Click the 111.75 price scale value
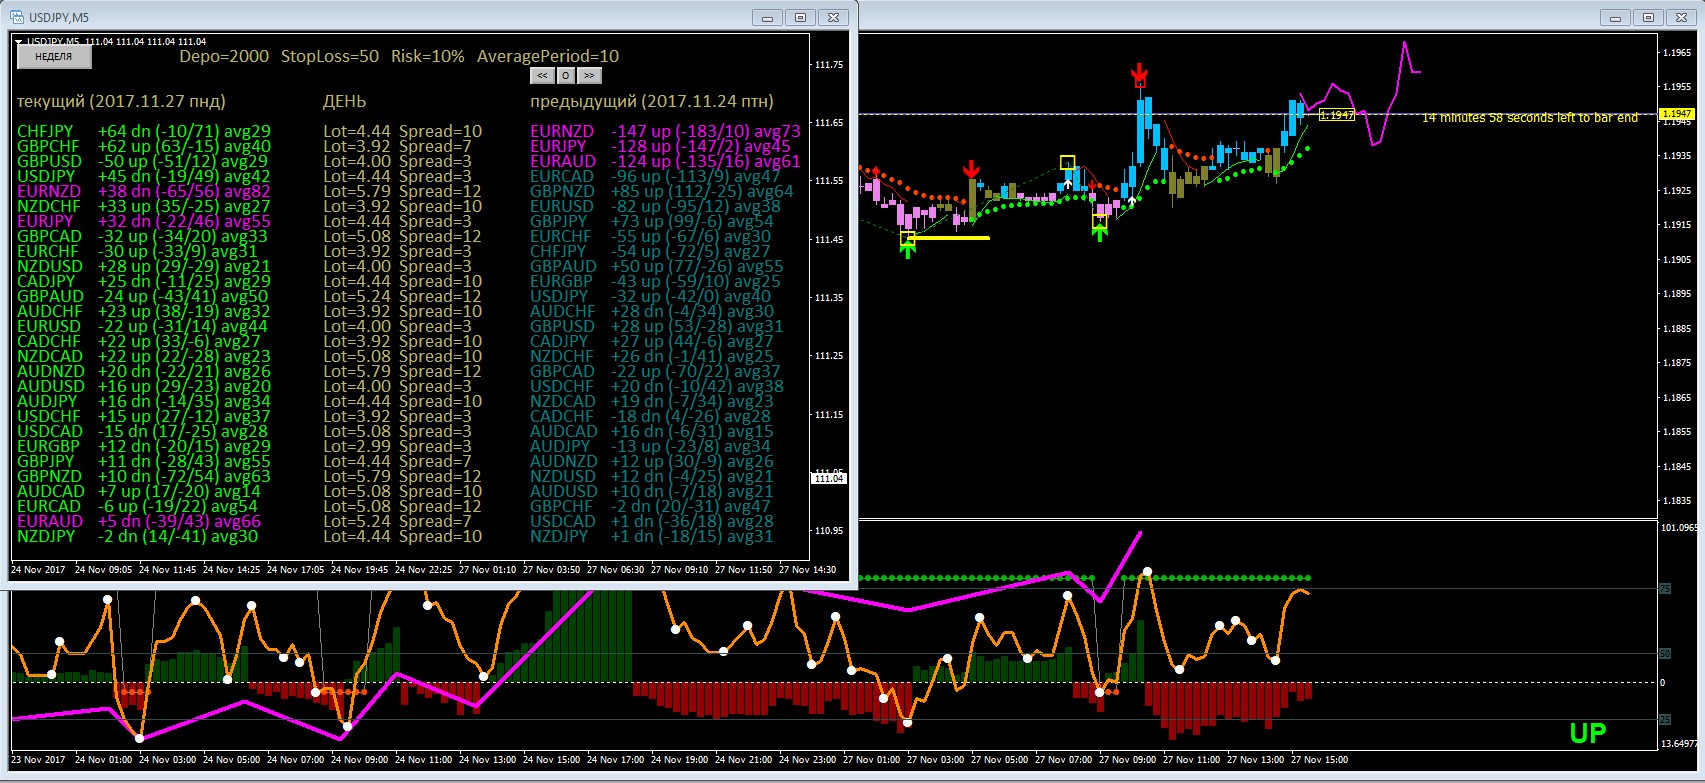 pyautogui.click(x=829, y=65)
